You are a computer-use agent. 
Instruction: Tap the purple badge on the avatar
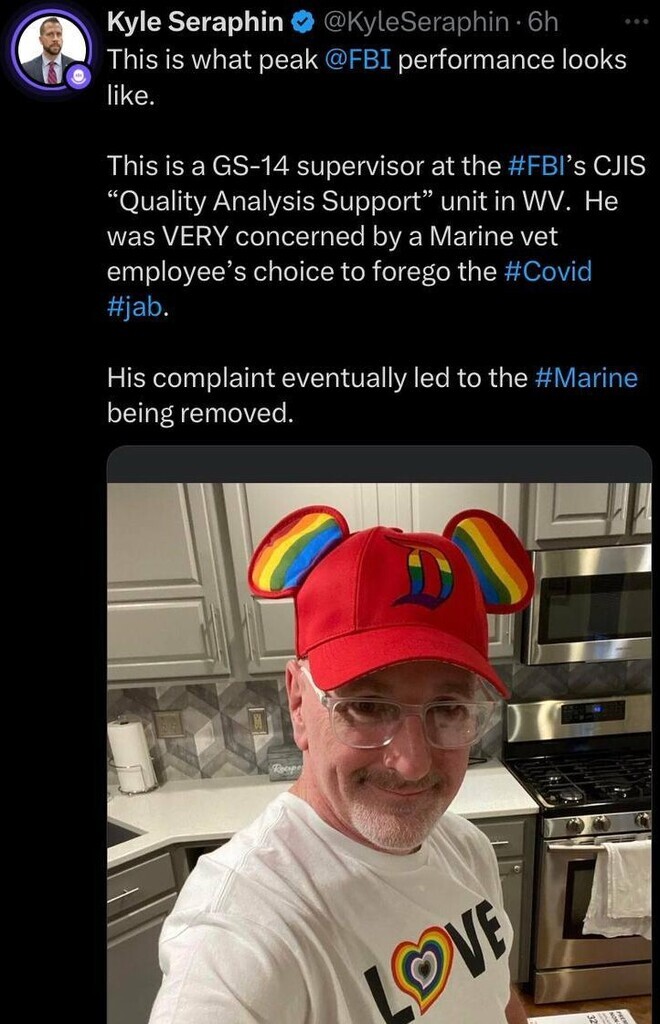click(79, 76)
